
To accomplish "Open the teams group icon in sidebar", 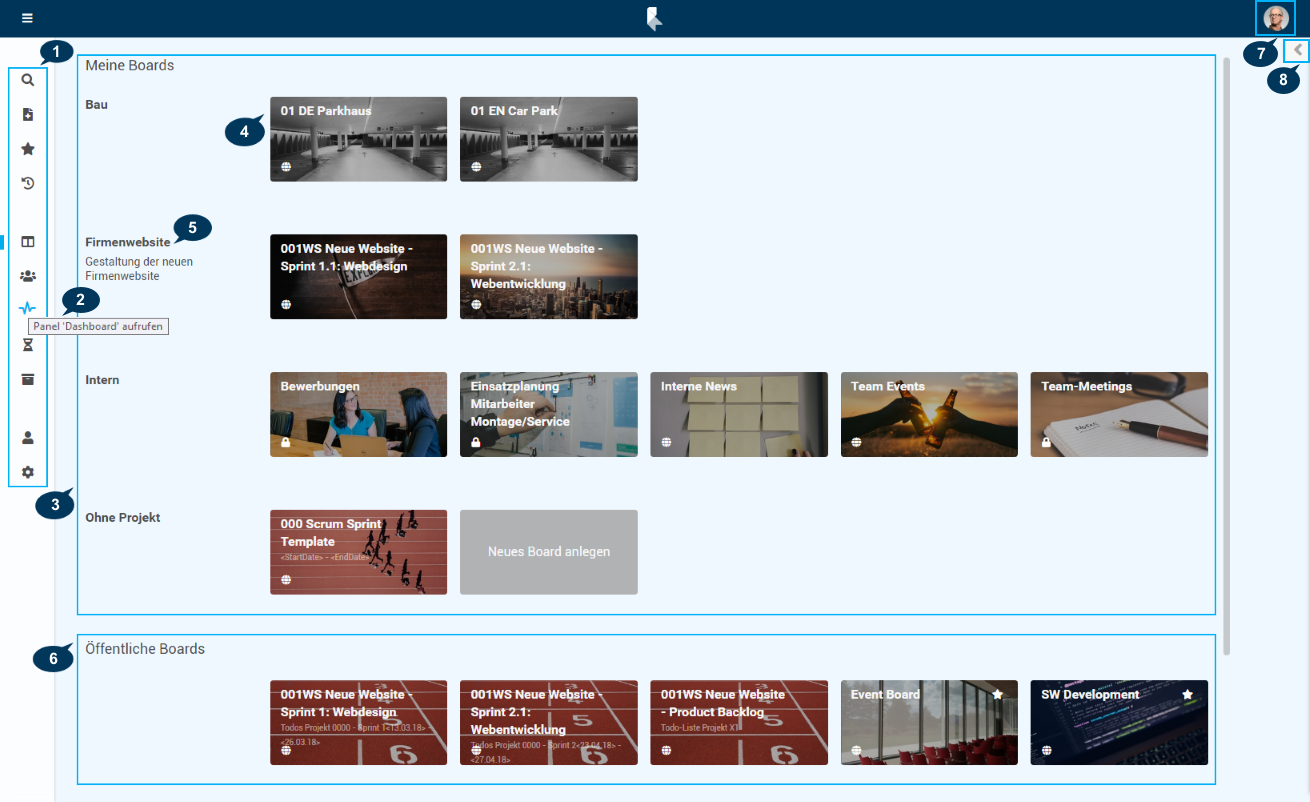I will pos(28,276).
